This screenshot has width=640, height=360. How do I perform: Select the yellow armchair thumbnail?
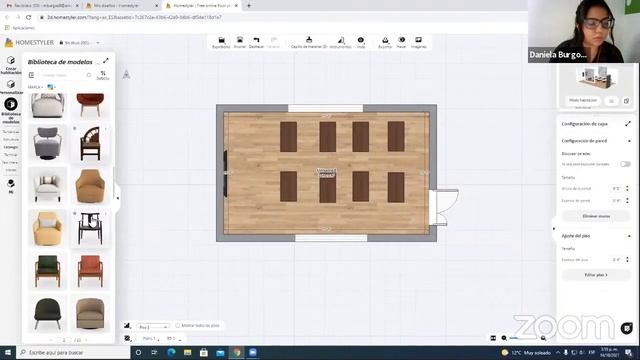[x=47, y=229]
